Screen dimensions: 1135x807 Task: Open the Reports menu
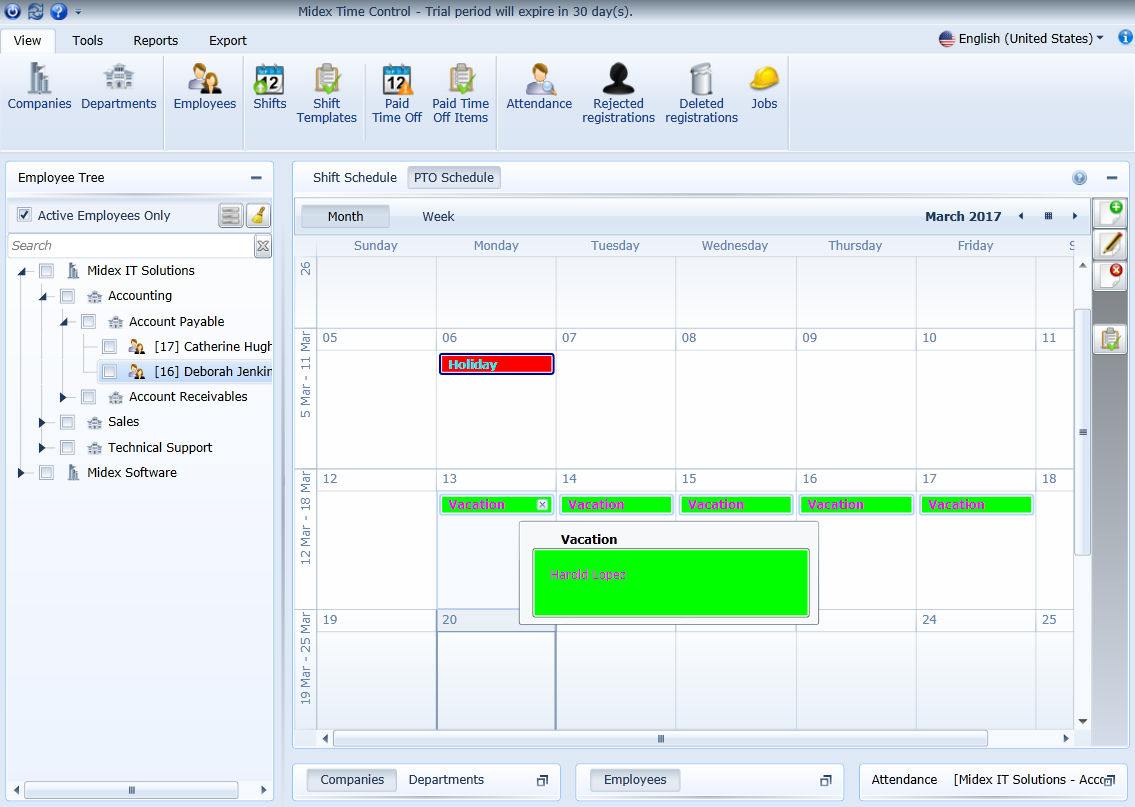pyautogui.click(x=155, y=41)
